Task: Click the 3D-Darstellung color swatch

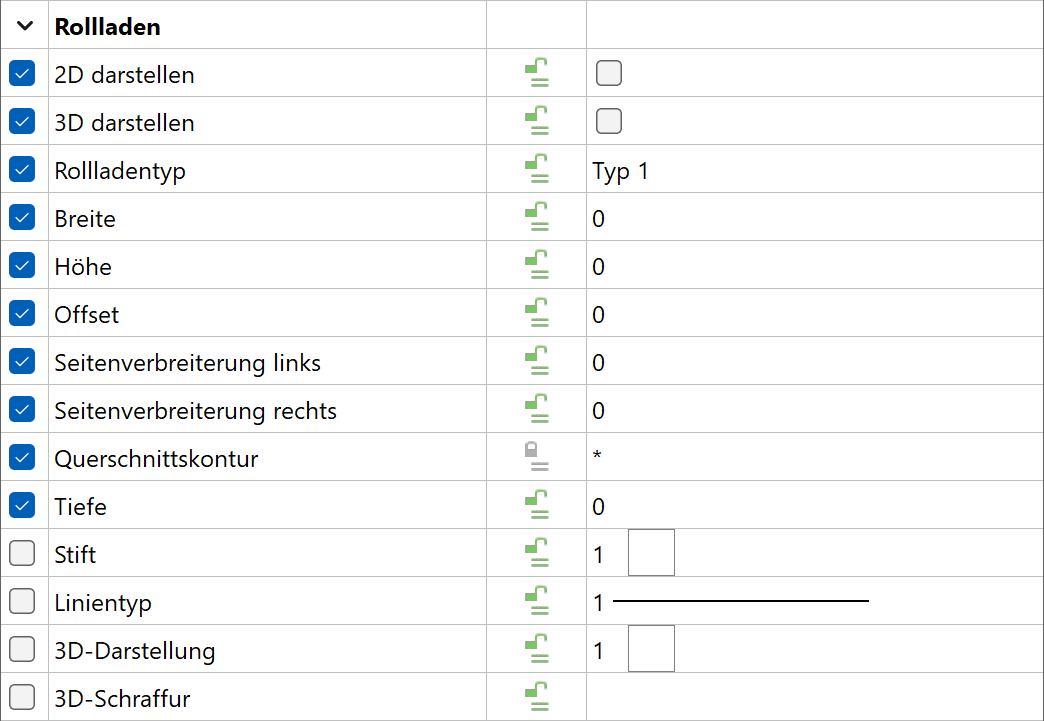Action: (x=651, y=648)
